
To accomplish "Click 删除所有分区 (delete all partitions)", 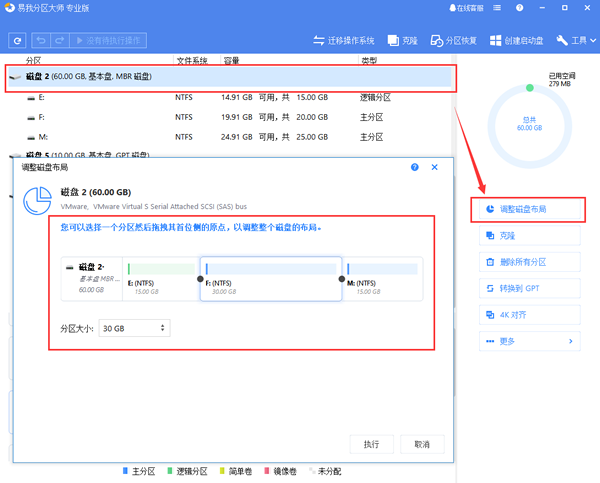I will 528,262.
